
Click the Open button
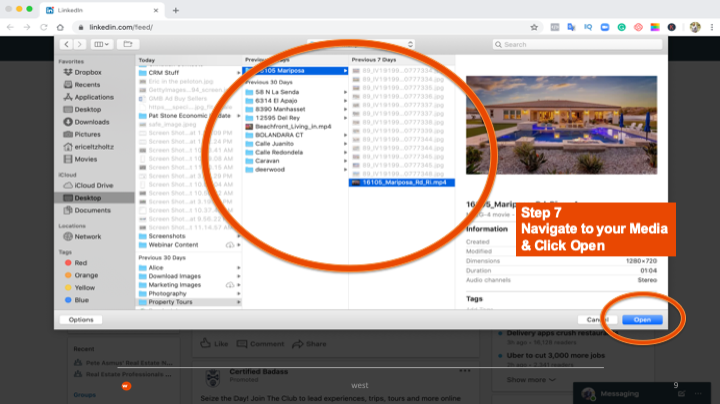641,319
